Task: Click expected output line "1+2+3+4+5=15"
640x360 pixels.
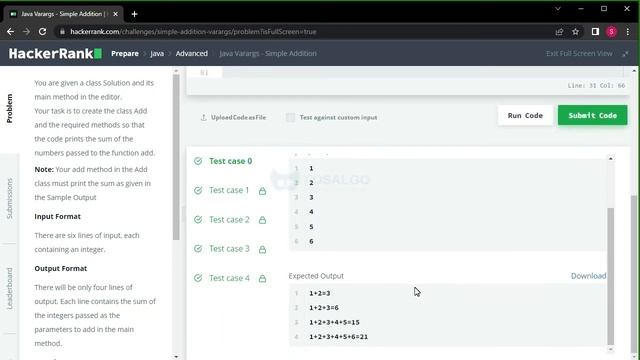Action: coord(334,322)
